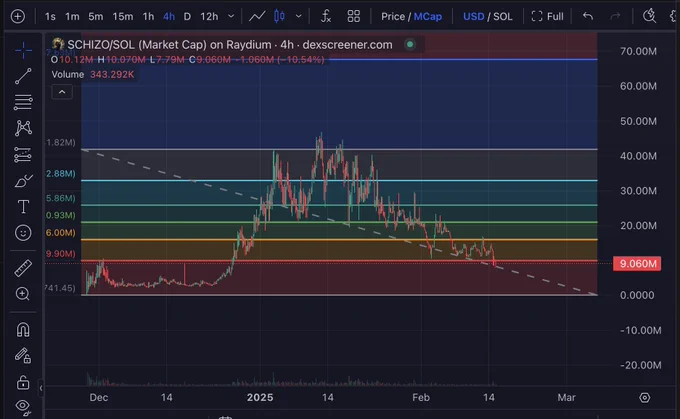
Task: Open the timeframe dropdown chevron
Action: pyautogui.click(x=231, y=16)
